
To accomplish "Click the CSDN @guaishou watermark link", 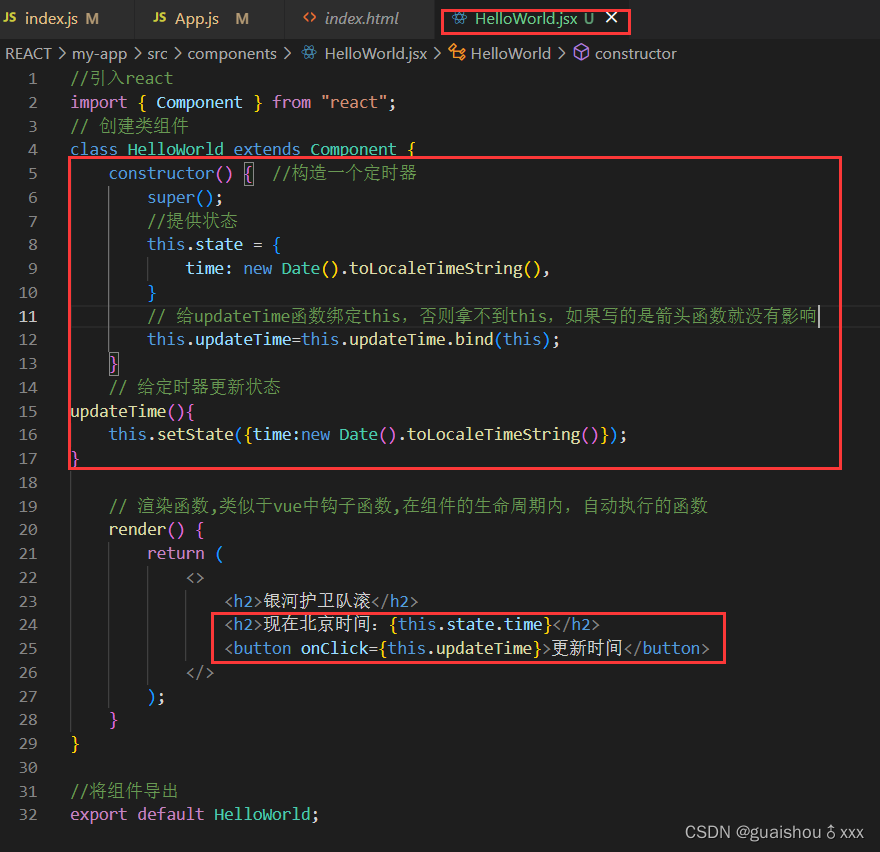I will [775, 831].
